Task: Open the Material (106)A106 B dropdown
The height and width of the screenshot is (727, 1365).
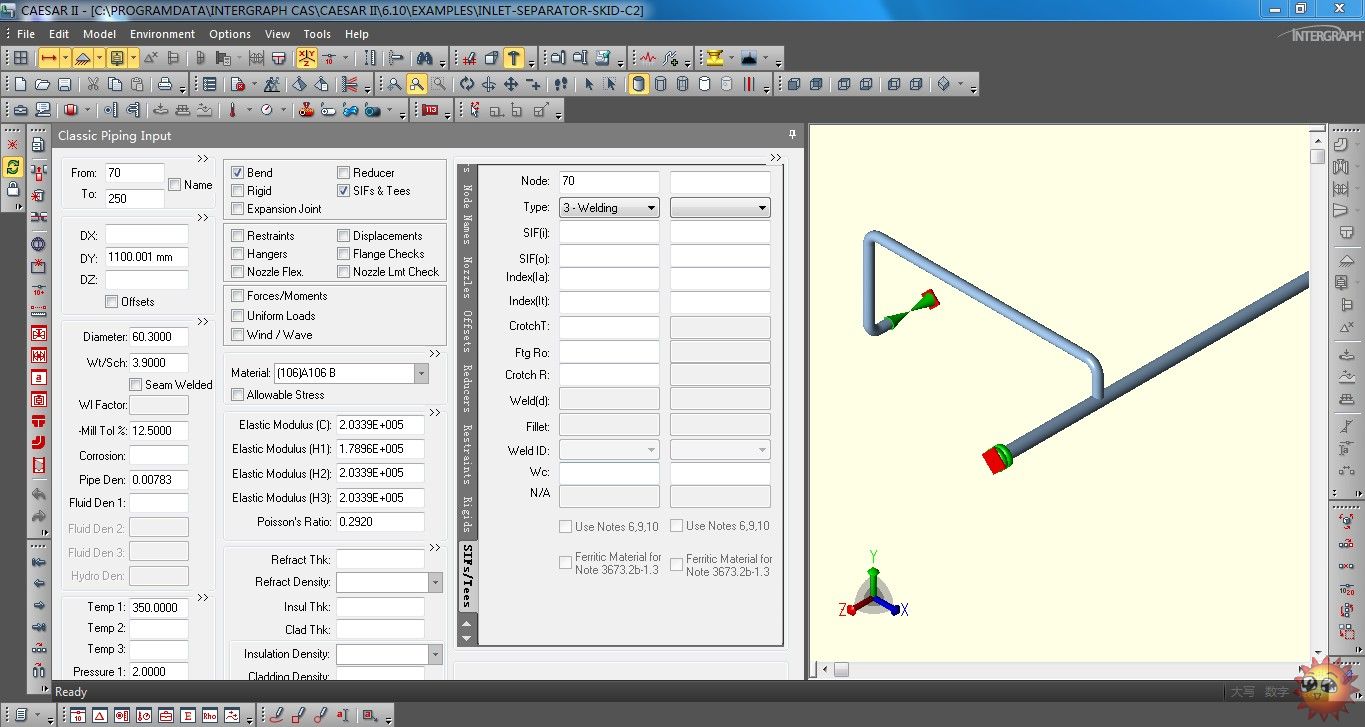Action: 421,373
